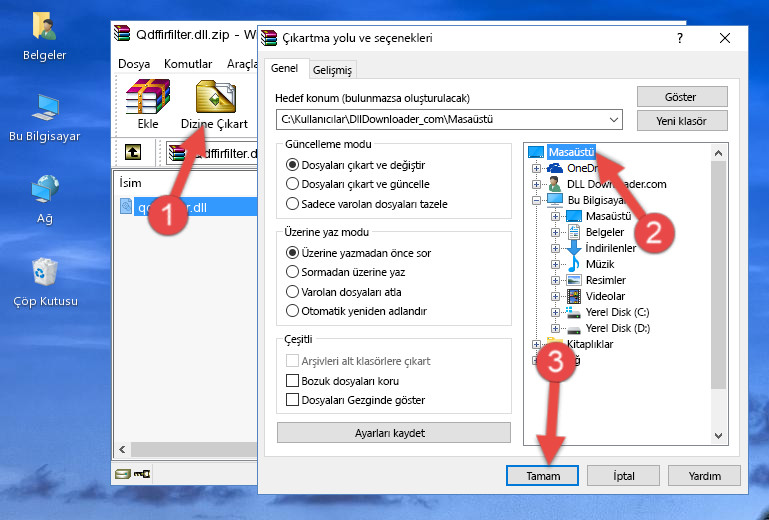The image size is (769, 520).
Task: Select 'Dosyaları çıkart ve değiştir' option
Action: [x=292, y=165]
